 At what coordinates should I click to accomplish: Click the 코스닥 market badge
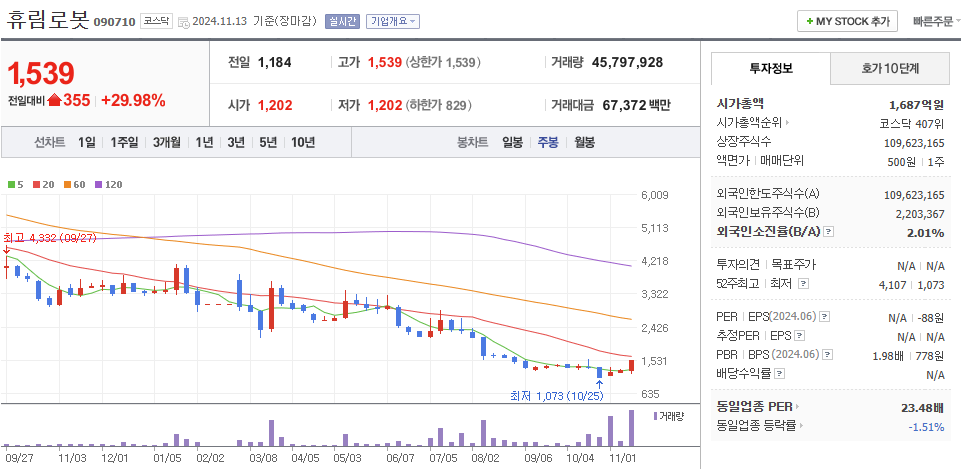[157, 21]
